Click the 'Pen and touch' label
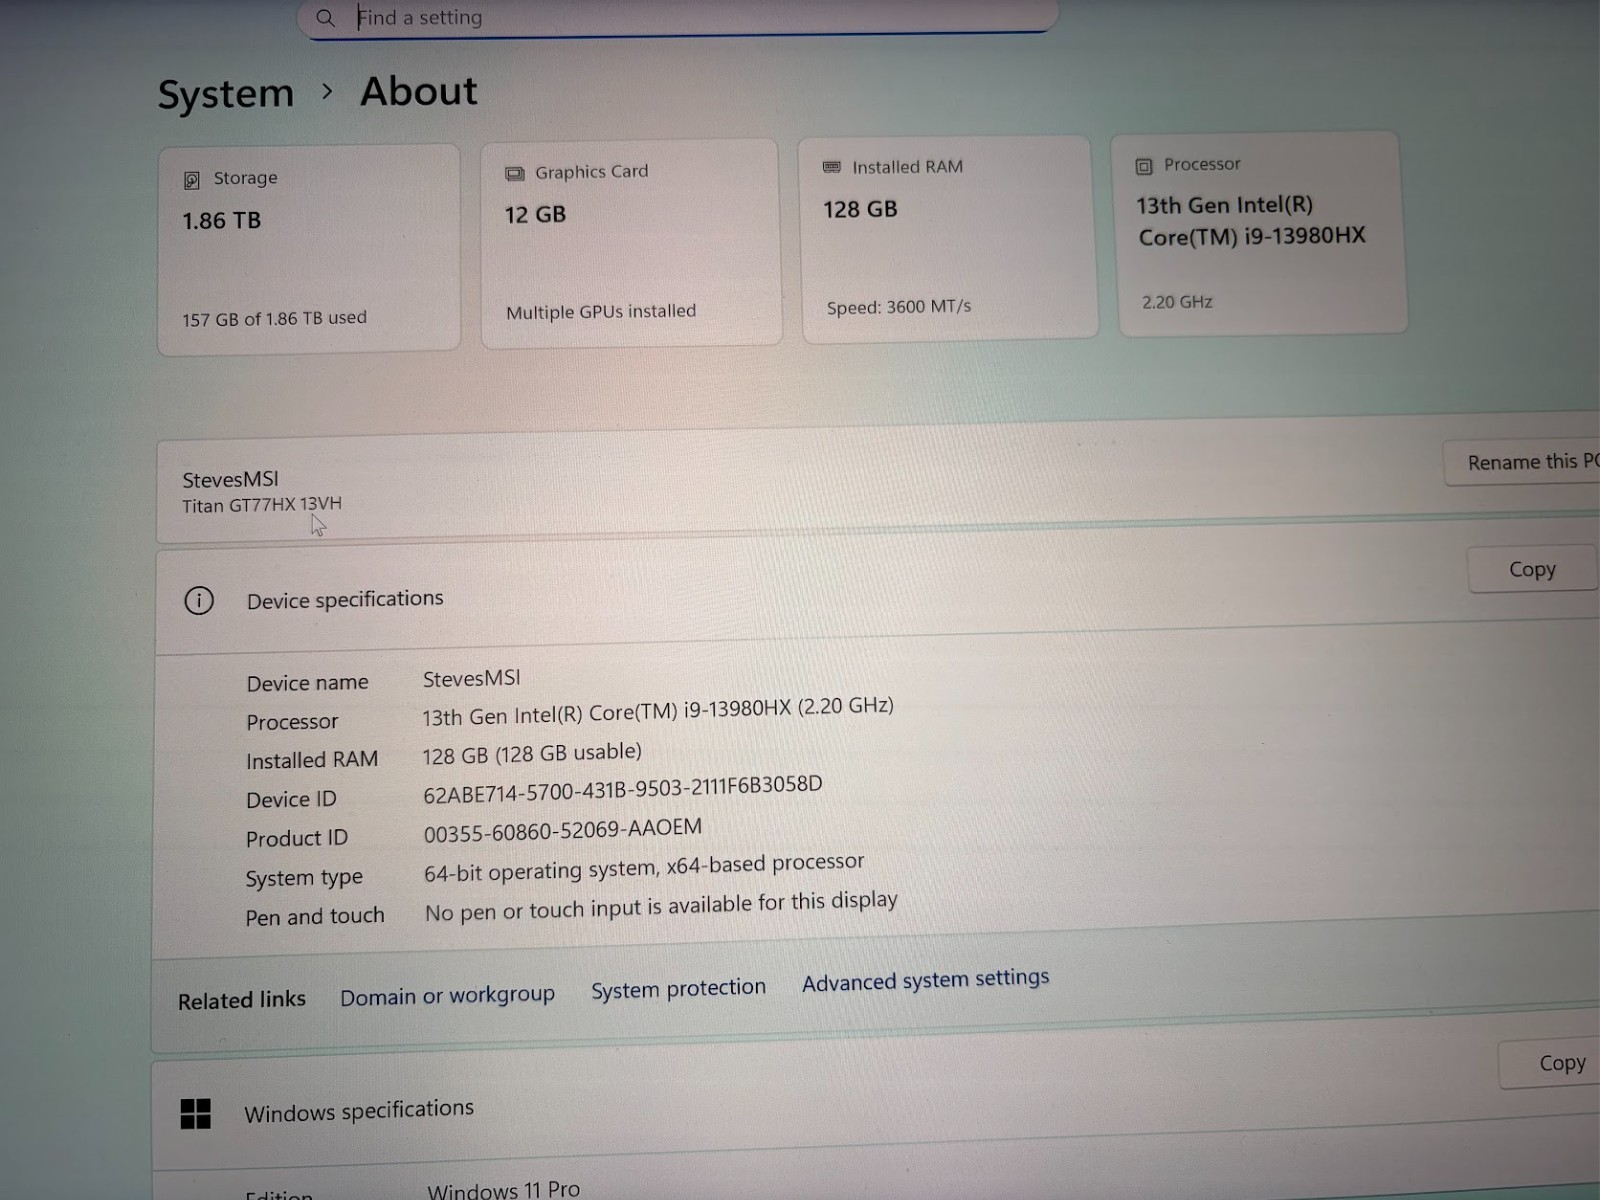This screenshot has height=1200, width=1600. (315, 917)
